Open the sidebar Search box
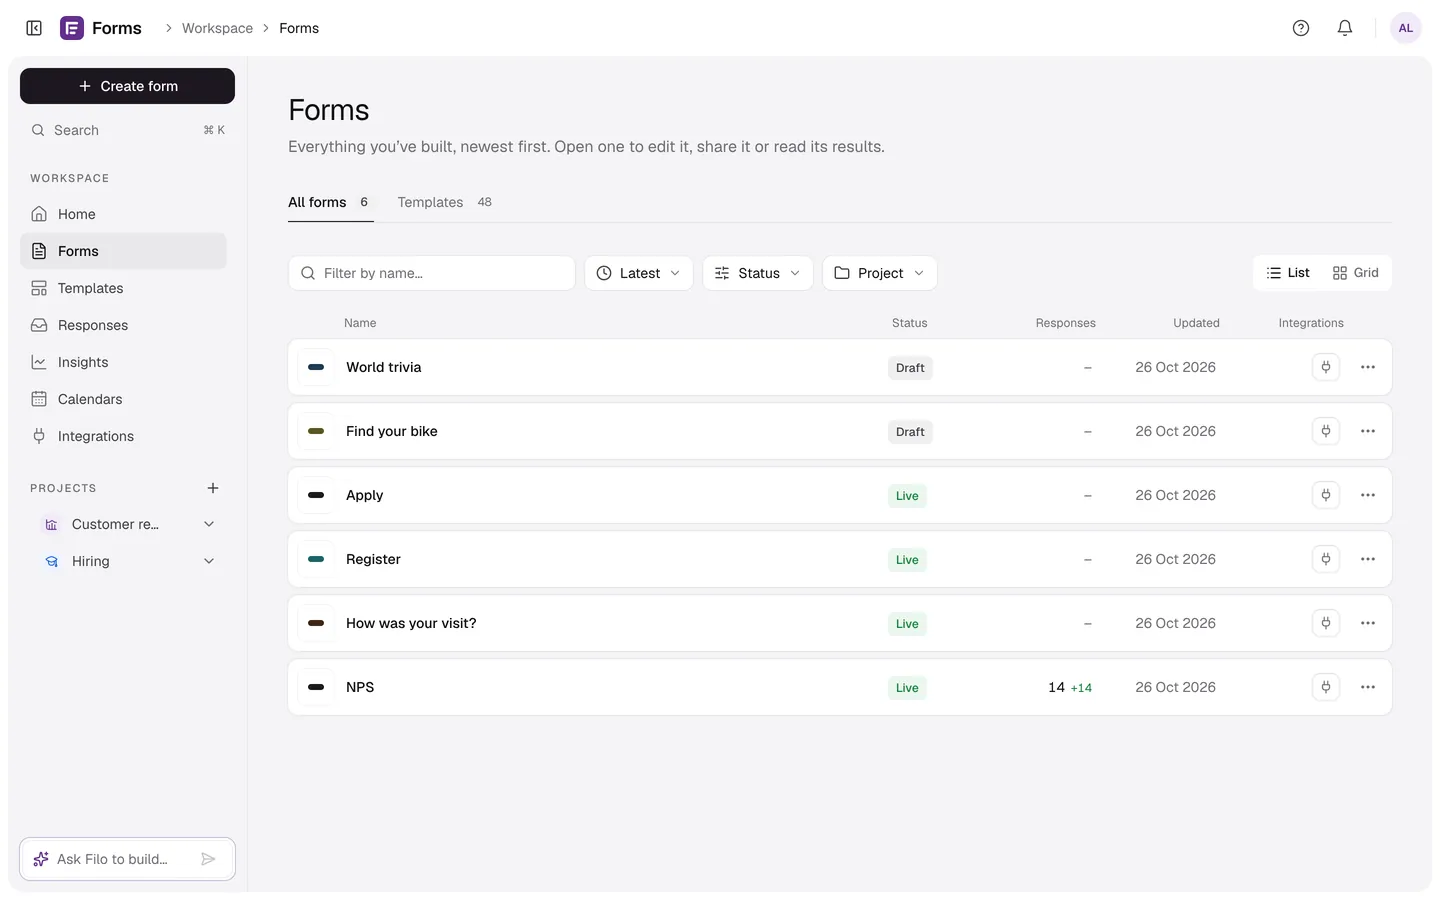The height and width of the screenshot is (900, 1440). coord(127,130)
